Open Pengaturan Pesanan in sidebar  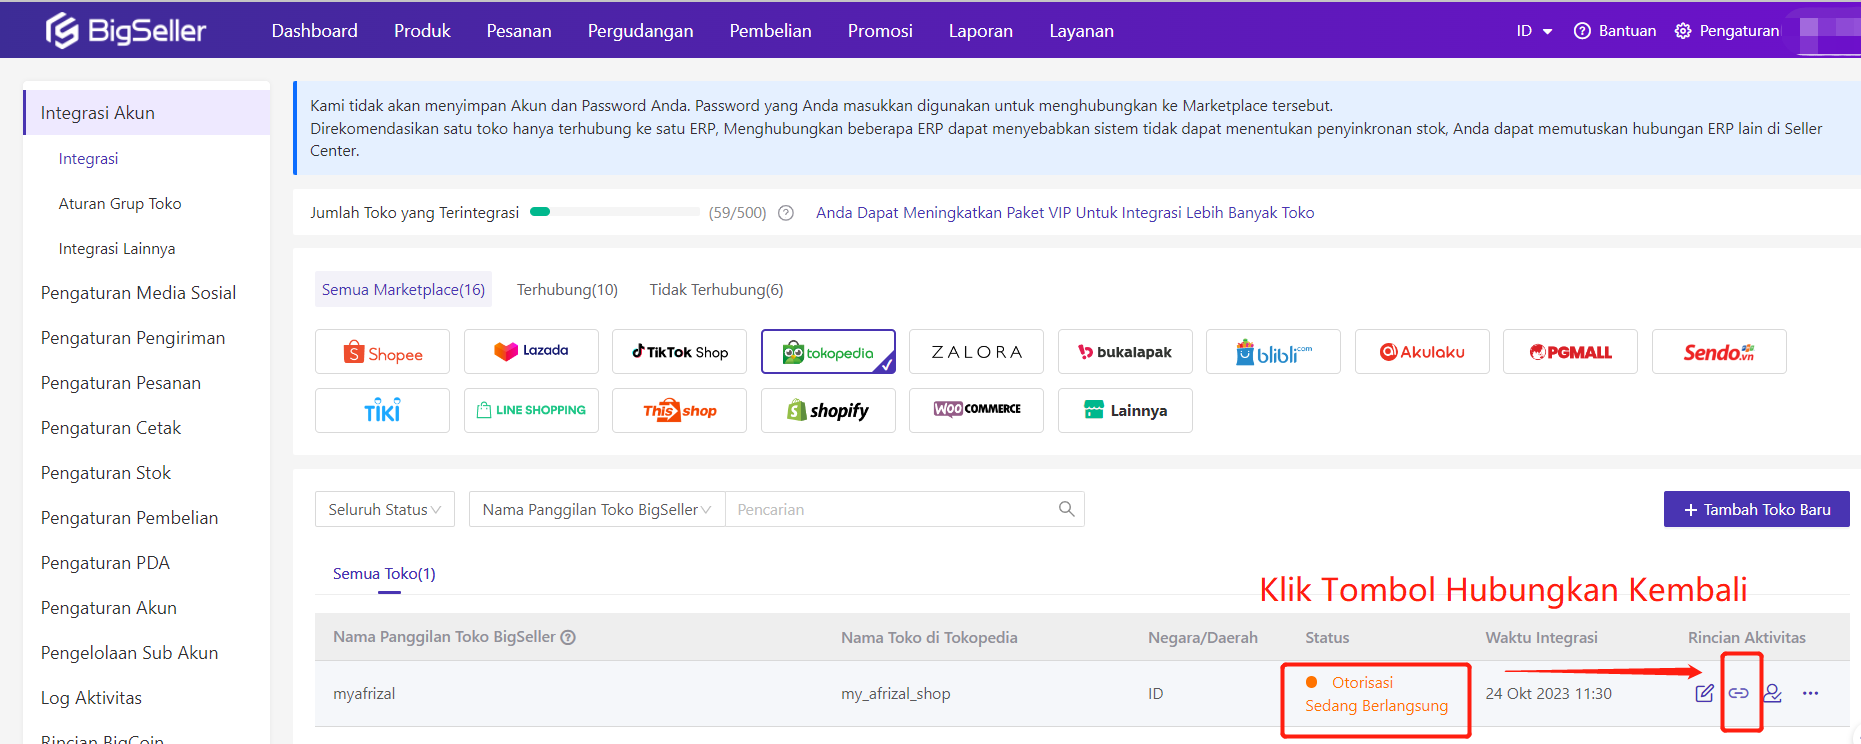pos(121,383)
